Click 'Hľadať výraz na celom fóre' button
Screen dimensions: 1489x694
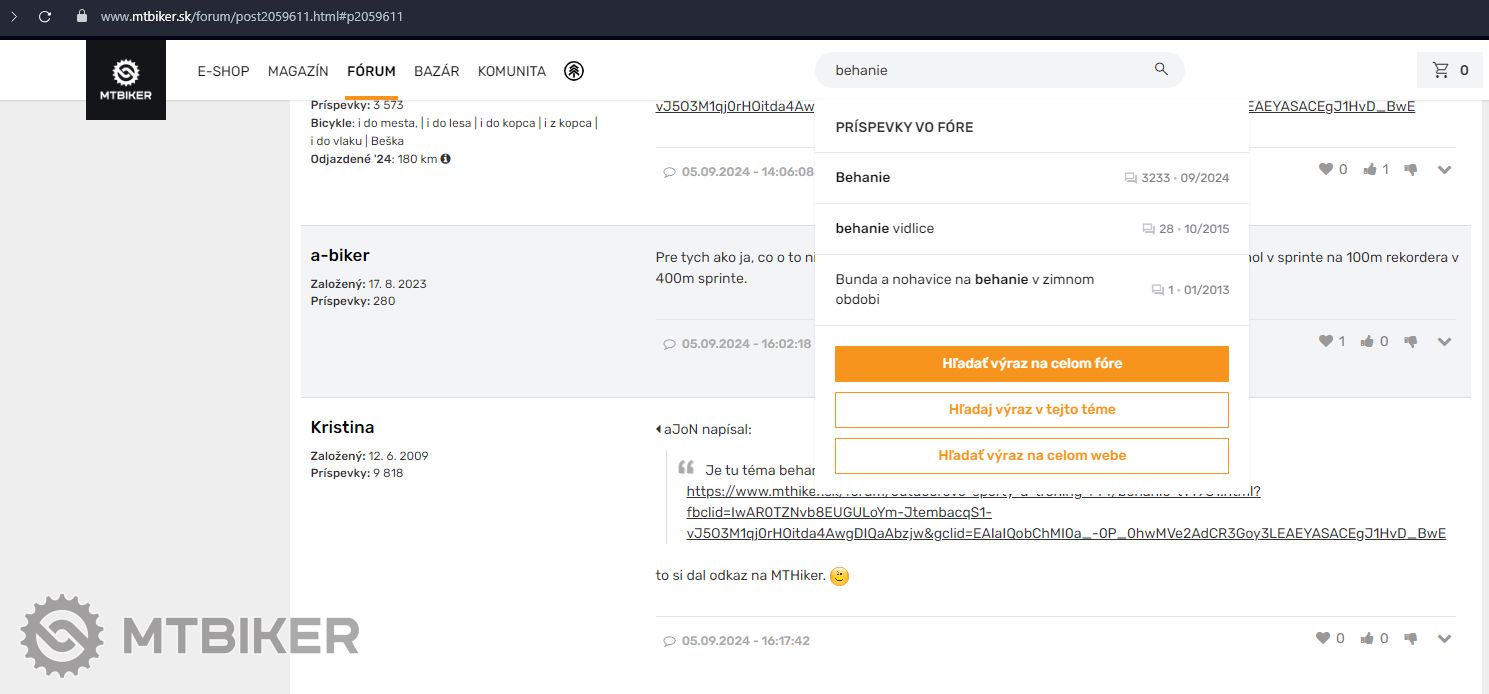coord(1031,364)
